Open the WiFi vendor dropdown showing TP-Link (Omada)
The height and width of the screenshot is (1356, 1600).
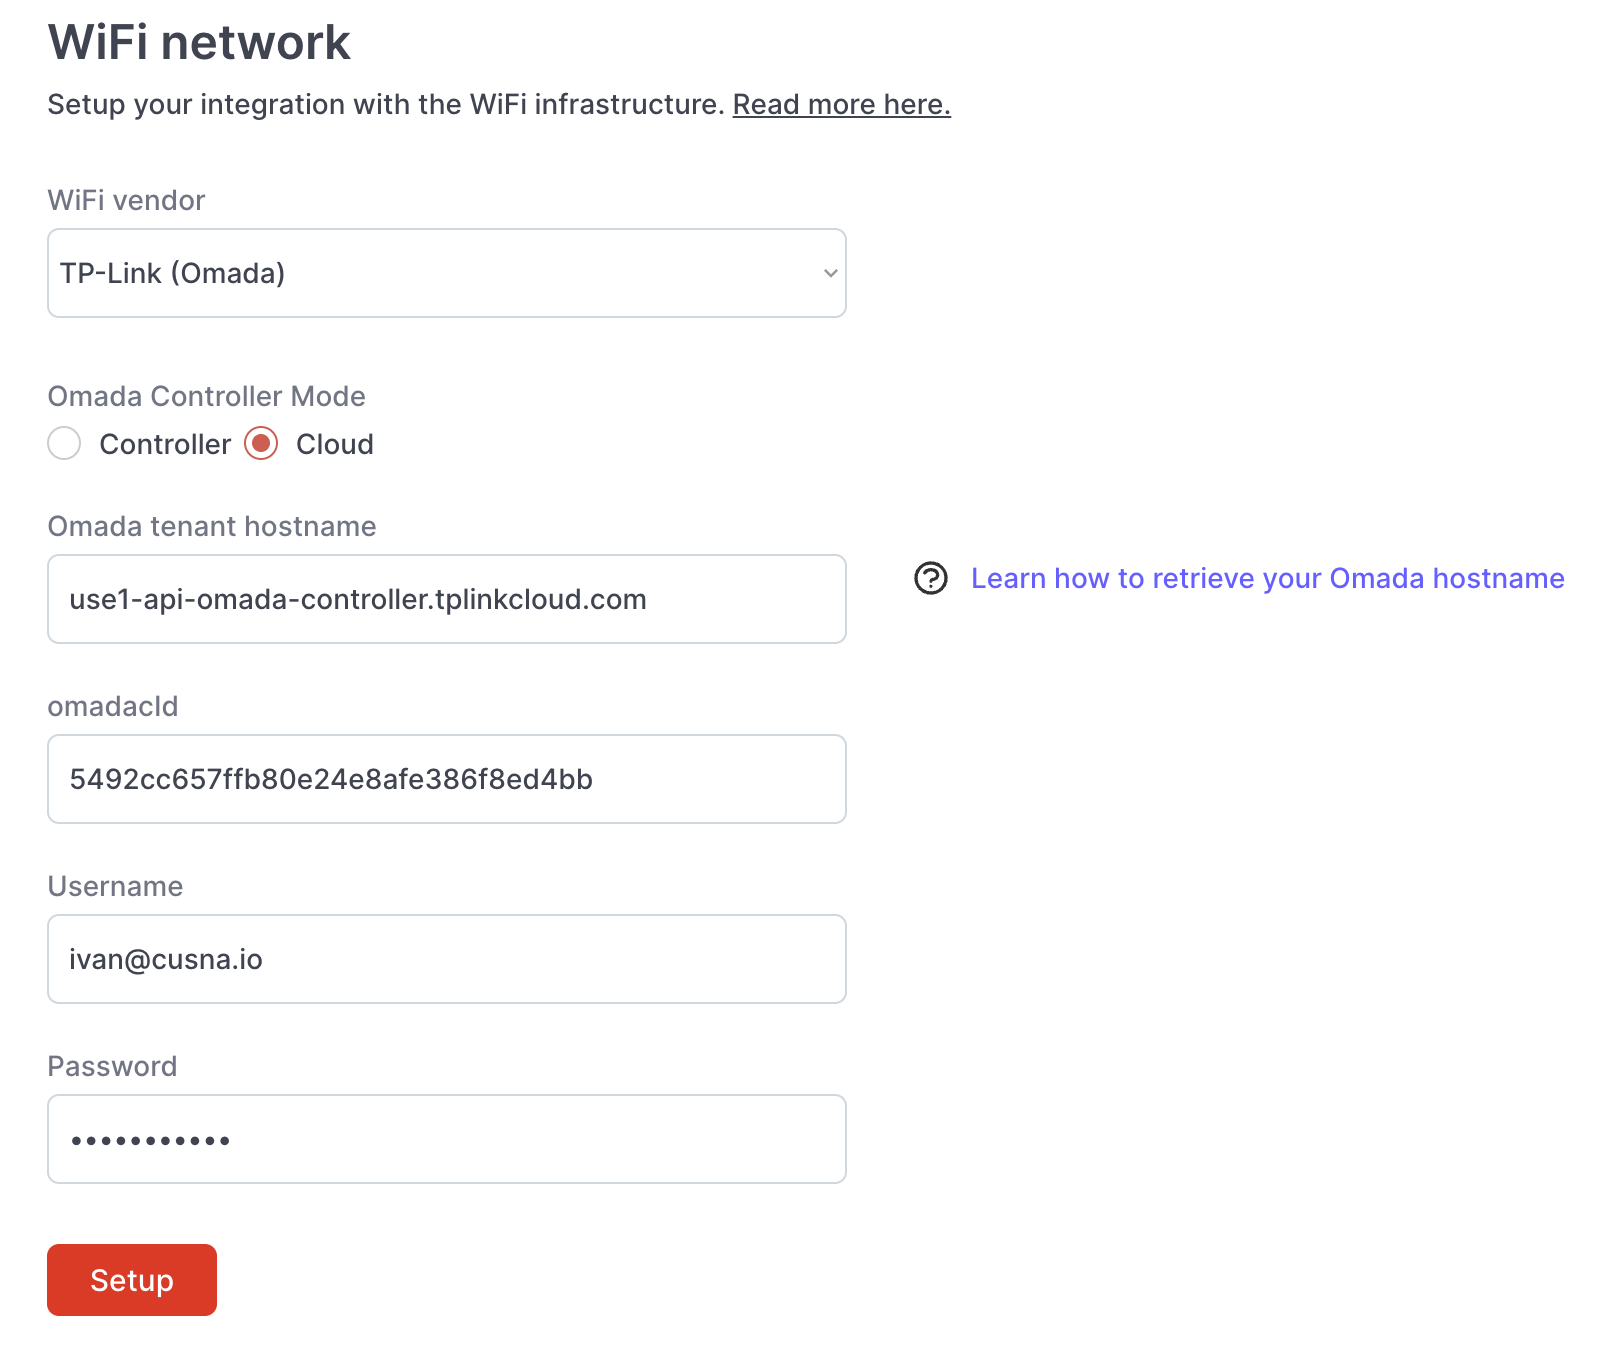click(x=446, y=273)
